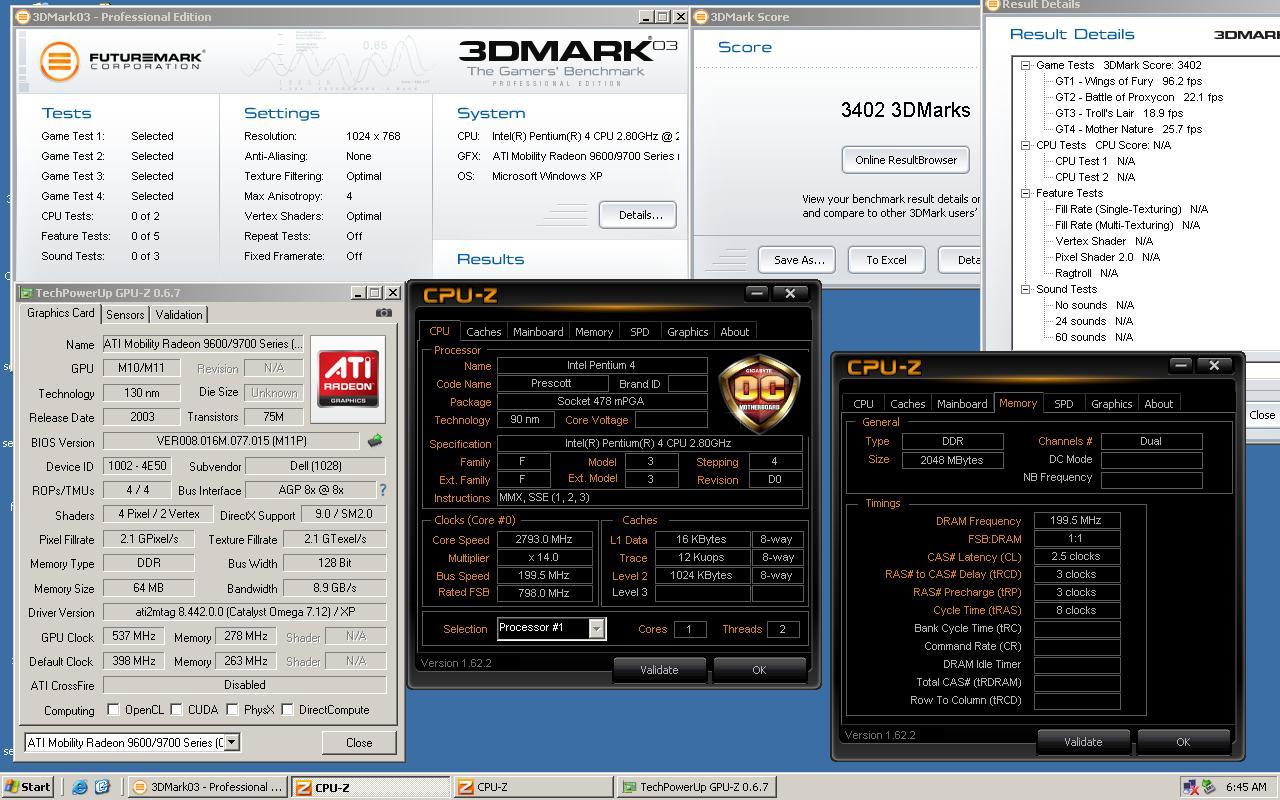Enable the DirectCompute checkbox
Image resolution: width=1280 pixels, height=800 pixels.
pyautogui.click(x=287, y=710)
